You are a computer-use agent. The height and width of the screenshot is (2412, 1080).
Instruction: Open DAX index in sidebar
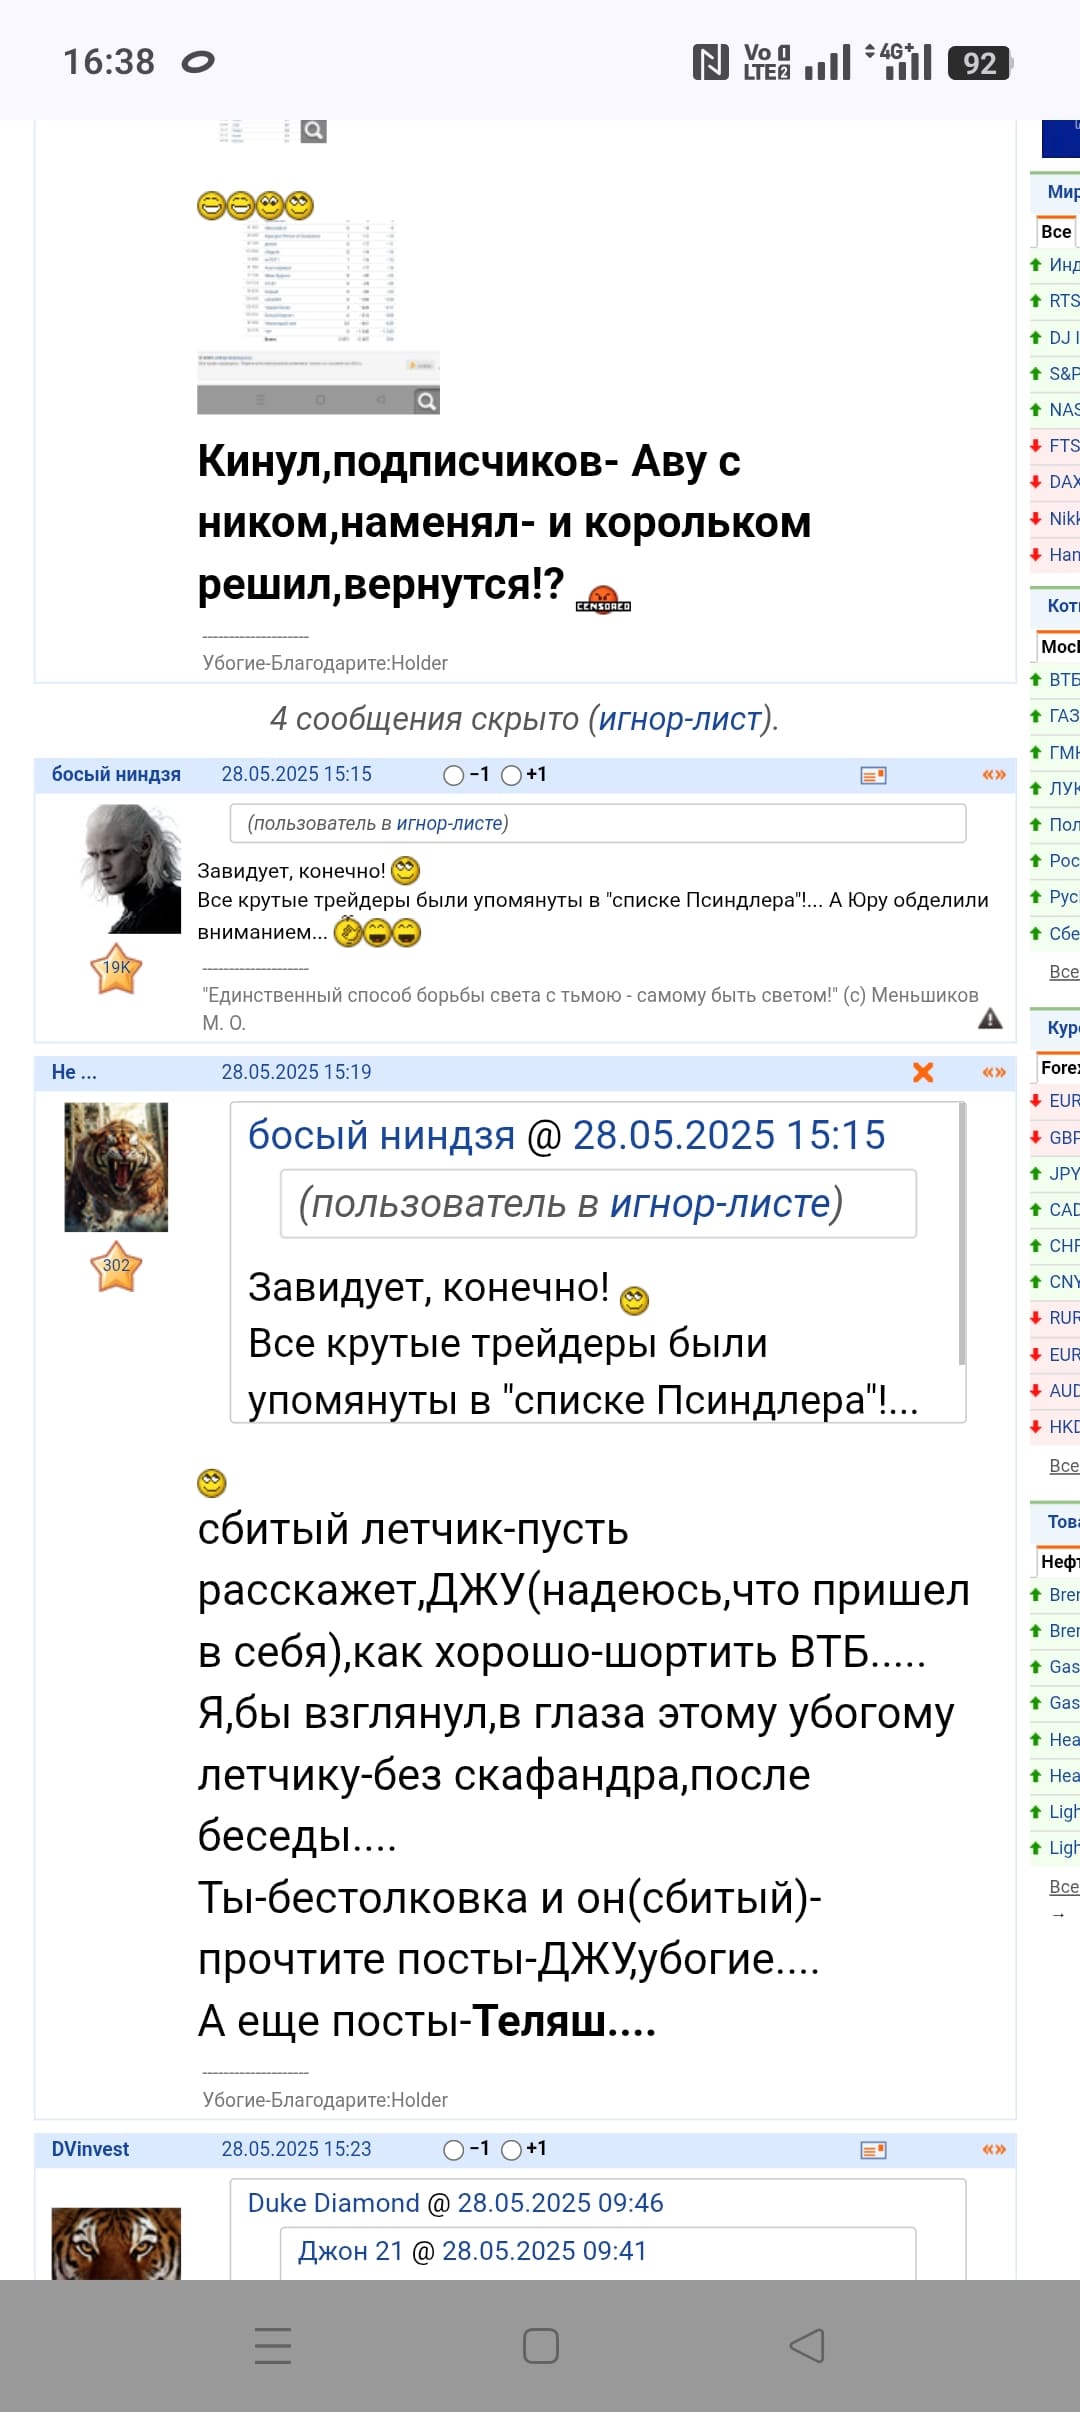(x=1063, y=482)
